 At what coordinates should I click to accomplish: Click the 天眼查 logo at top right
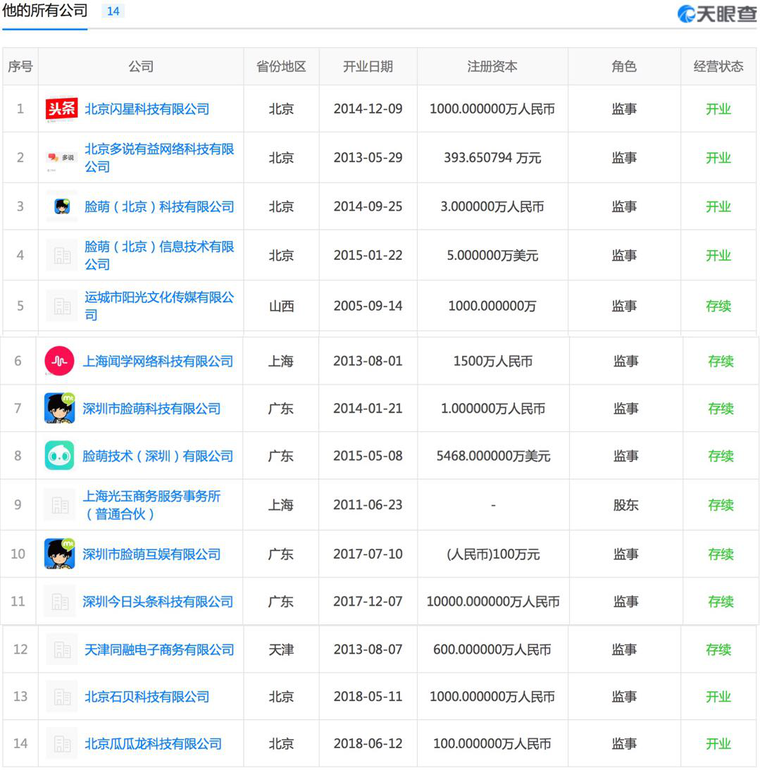(x=717, y=14)
